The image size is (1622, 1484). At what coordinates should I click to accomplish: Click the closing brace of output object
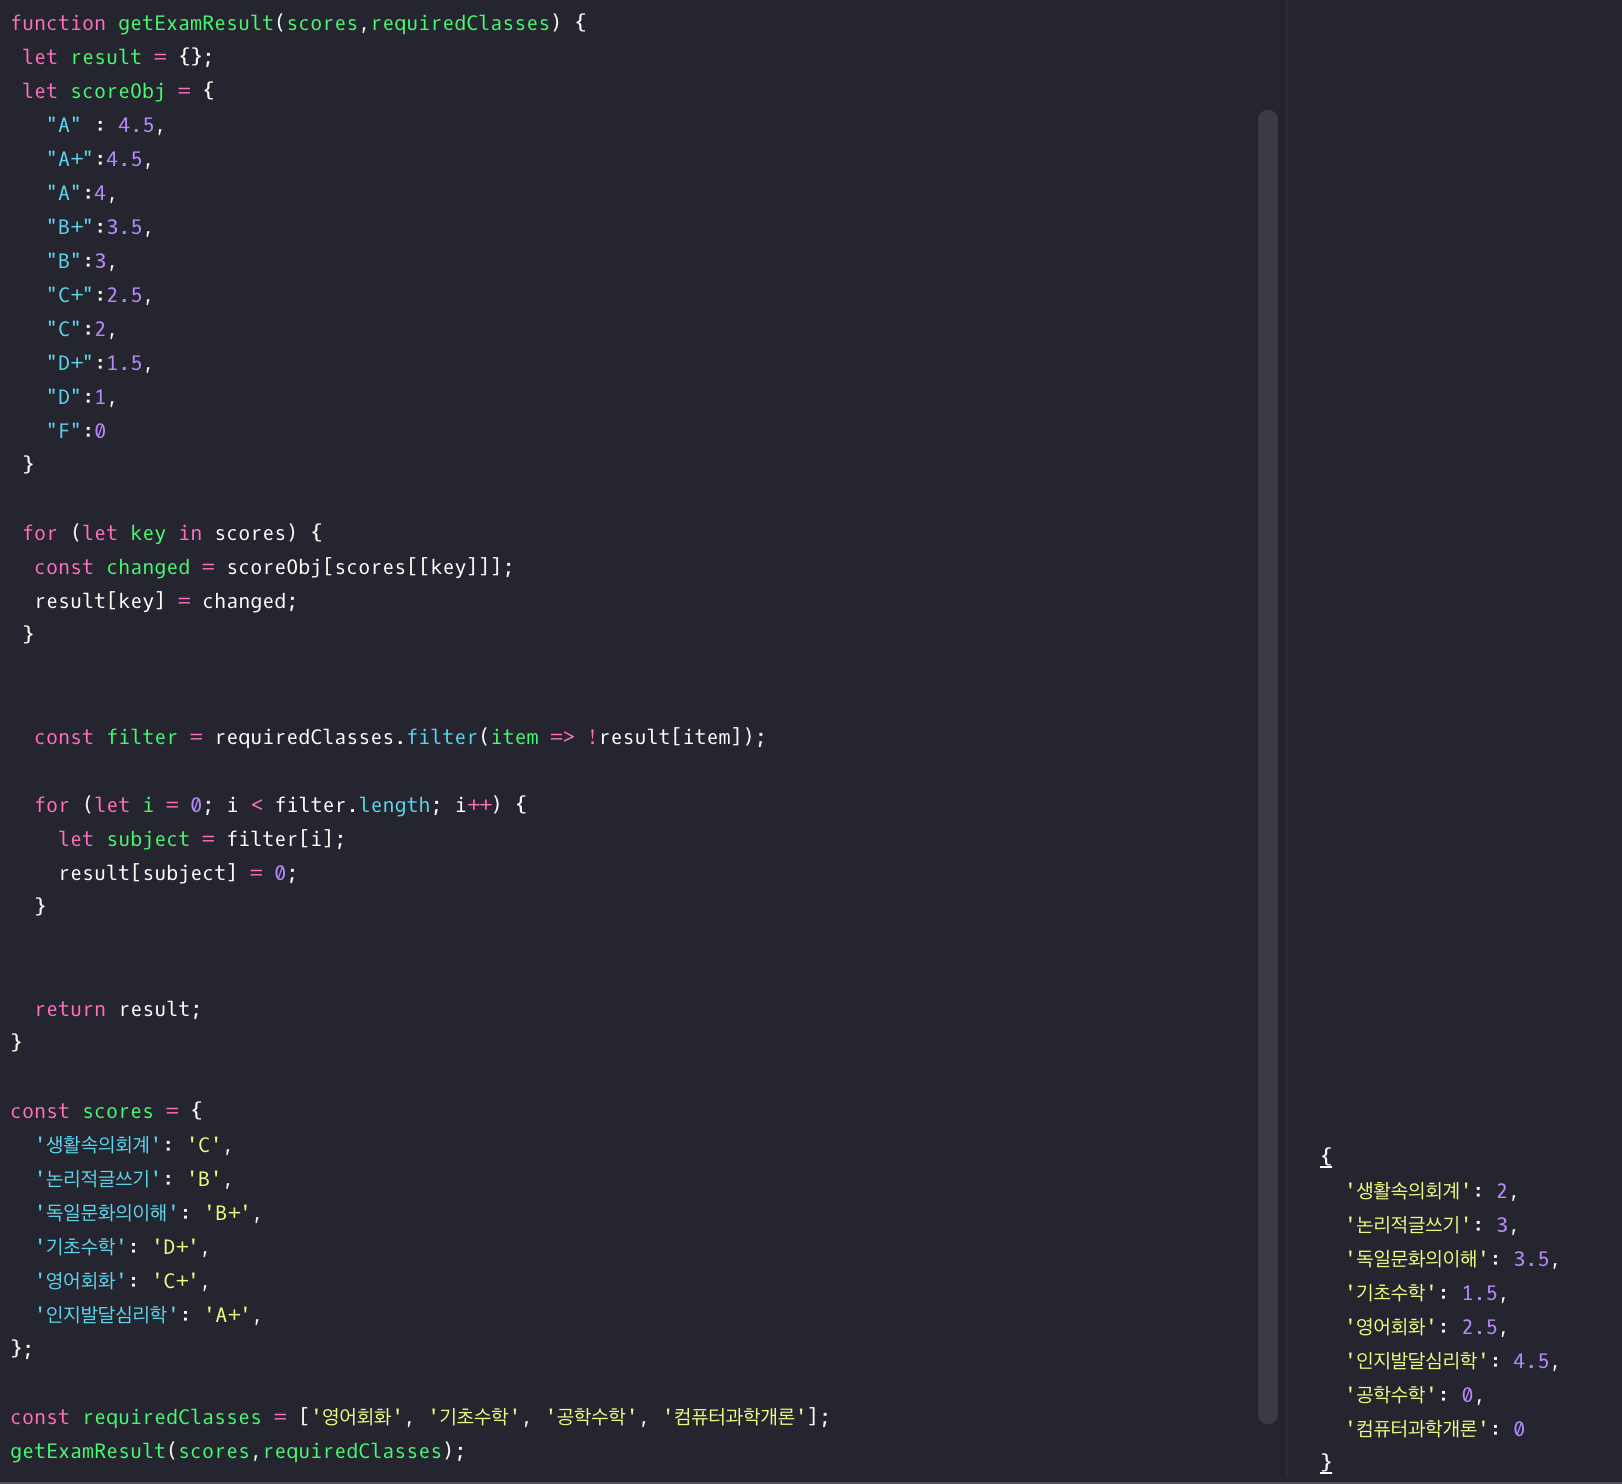pyautogui.click(x=1326, y=1463)
